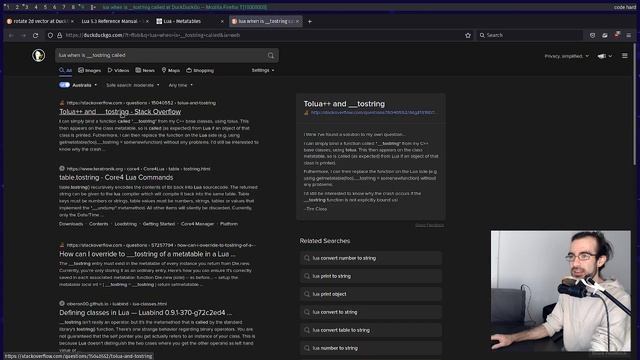Screen dimensions: 640x360
Task: Click the extension icon next to Pocket
Action: click(x=605, y=36)
